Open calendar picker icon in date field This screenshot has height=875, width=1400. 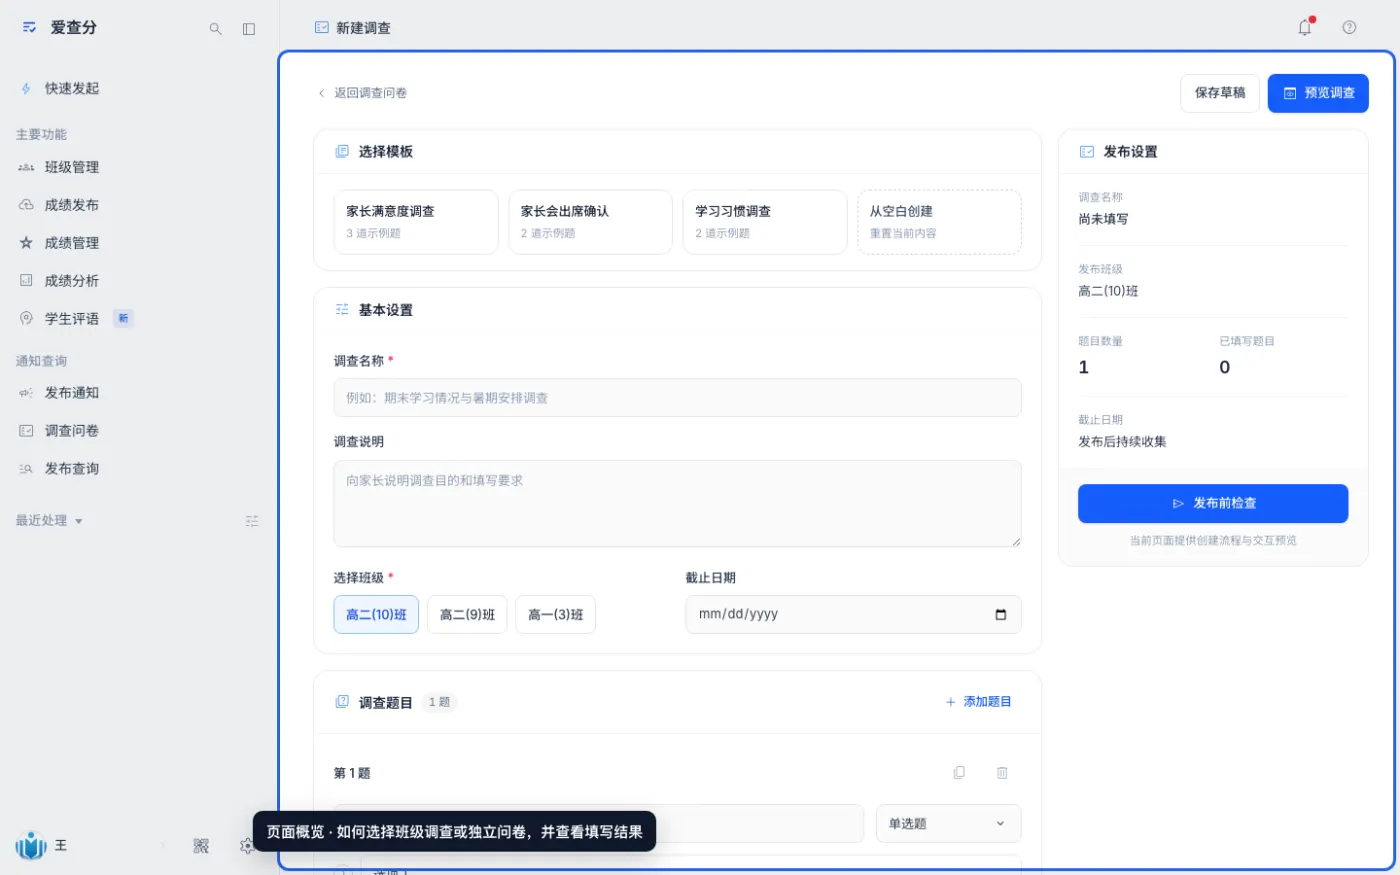[x=1001, y=615]
